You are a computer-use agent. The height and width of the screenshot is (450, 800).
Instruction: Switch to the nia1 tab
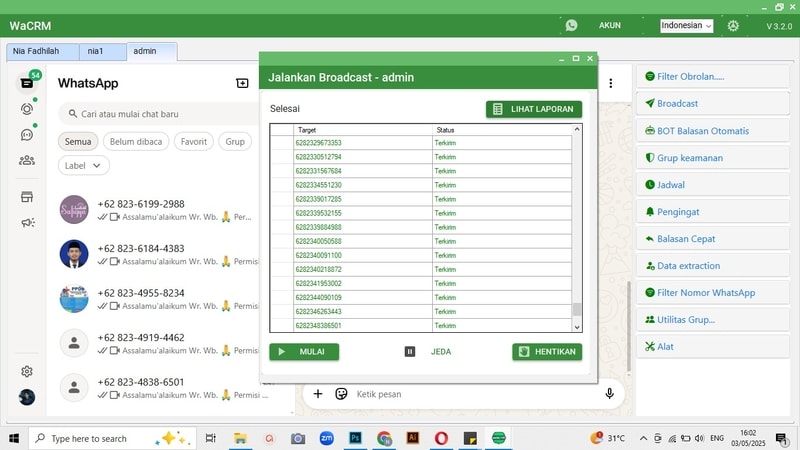pos(103,52)
